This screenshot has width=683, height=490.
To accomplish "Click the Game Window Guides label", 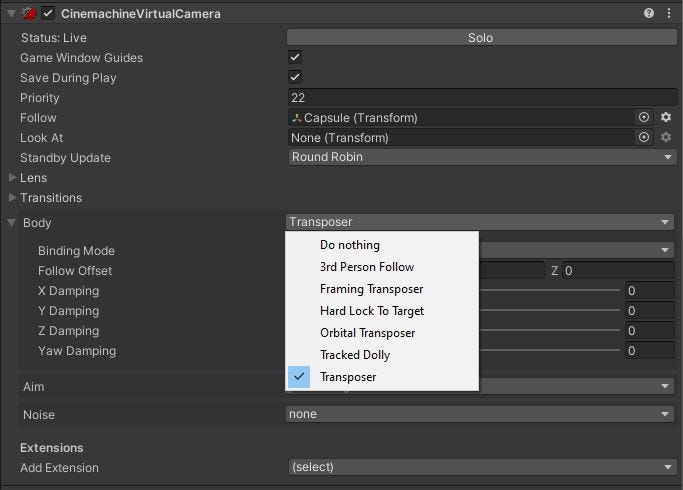I will (81, 57).
